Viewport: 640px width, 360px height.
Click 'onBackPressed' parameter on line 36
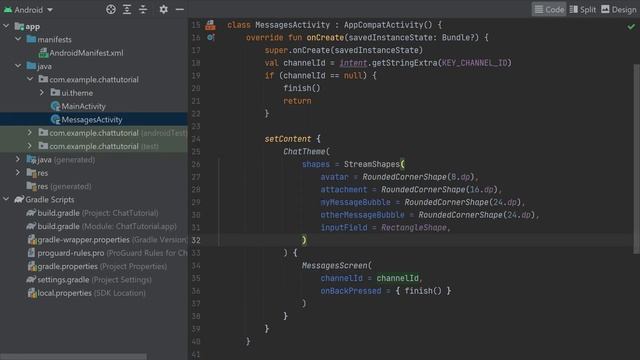(x=351, y=291)
